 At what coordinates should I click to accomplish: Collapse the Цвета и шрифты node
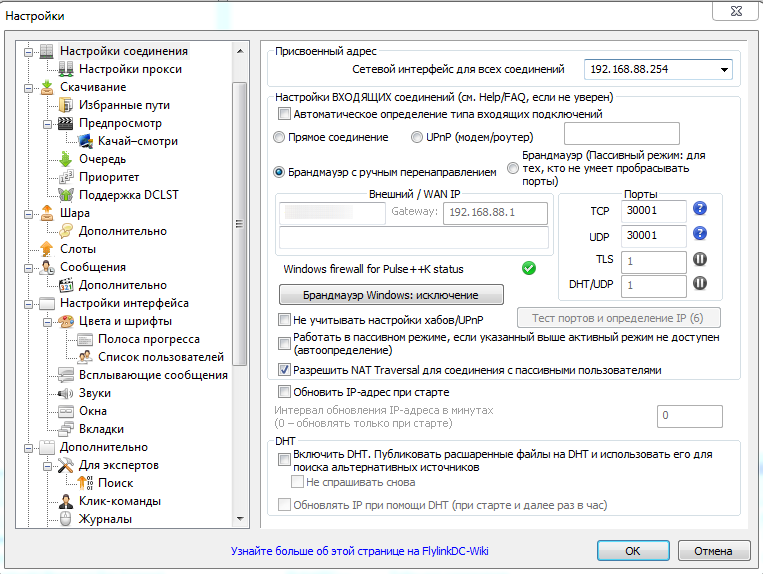point(48,322)
